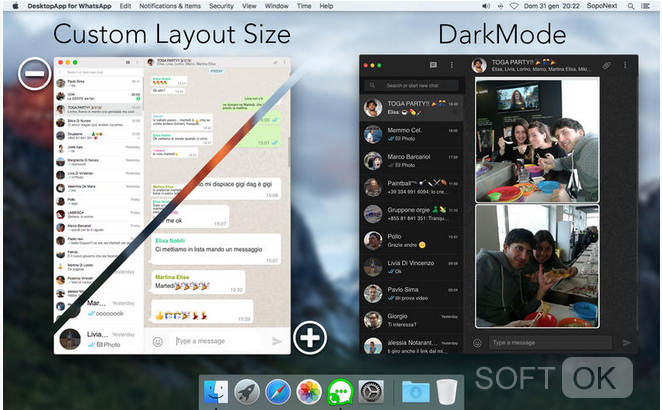Select the Gruppone orgie chat
The image size is (662, 410).
pos(412,214)
